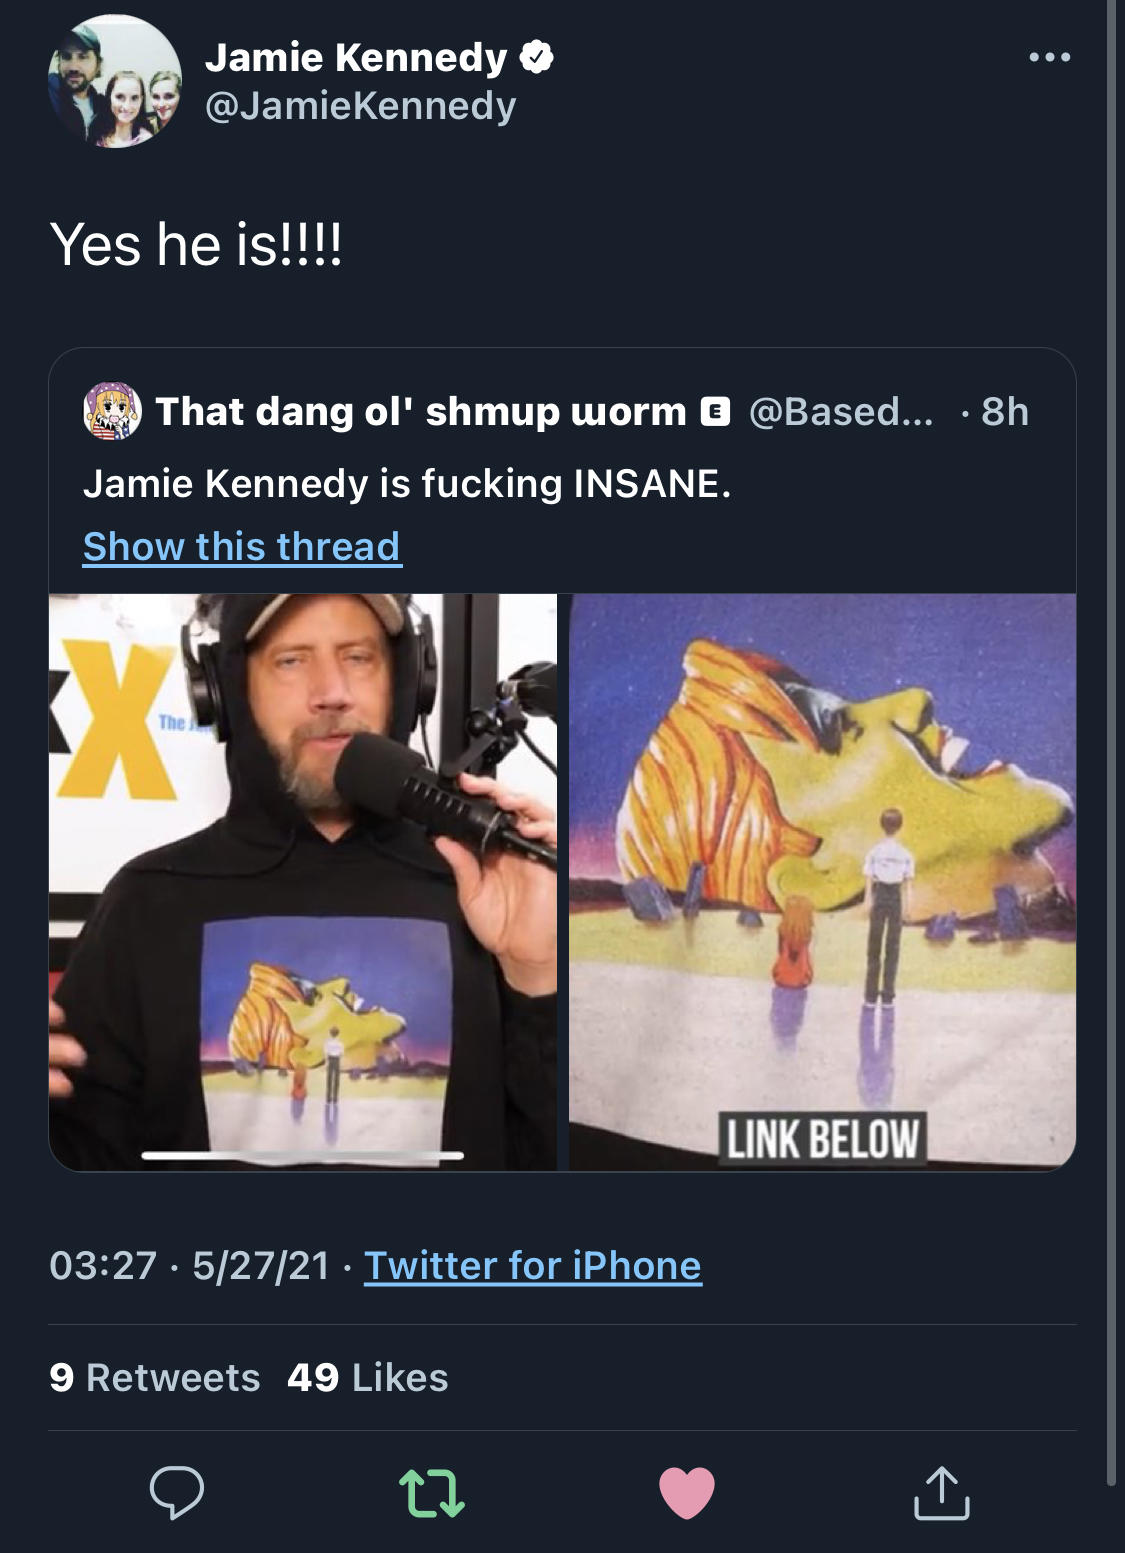1125x1553 pixels.
Task: Click the 'LINK BELOW' caption on image
Action: pos(822,1139)
